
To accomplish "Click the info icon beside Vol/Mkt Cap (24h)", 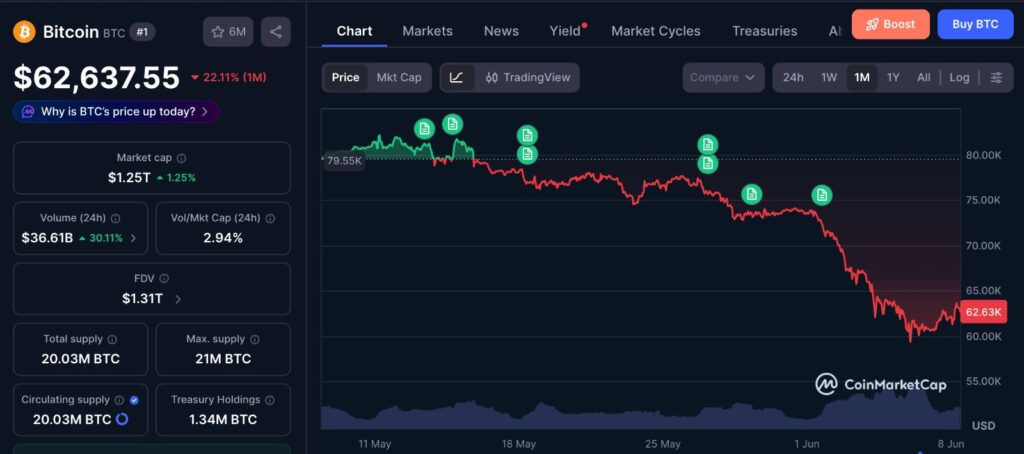I will [x=270, y=218].
